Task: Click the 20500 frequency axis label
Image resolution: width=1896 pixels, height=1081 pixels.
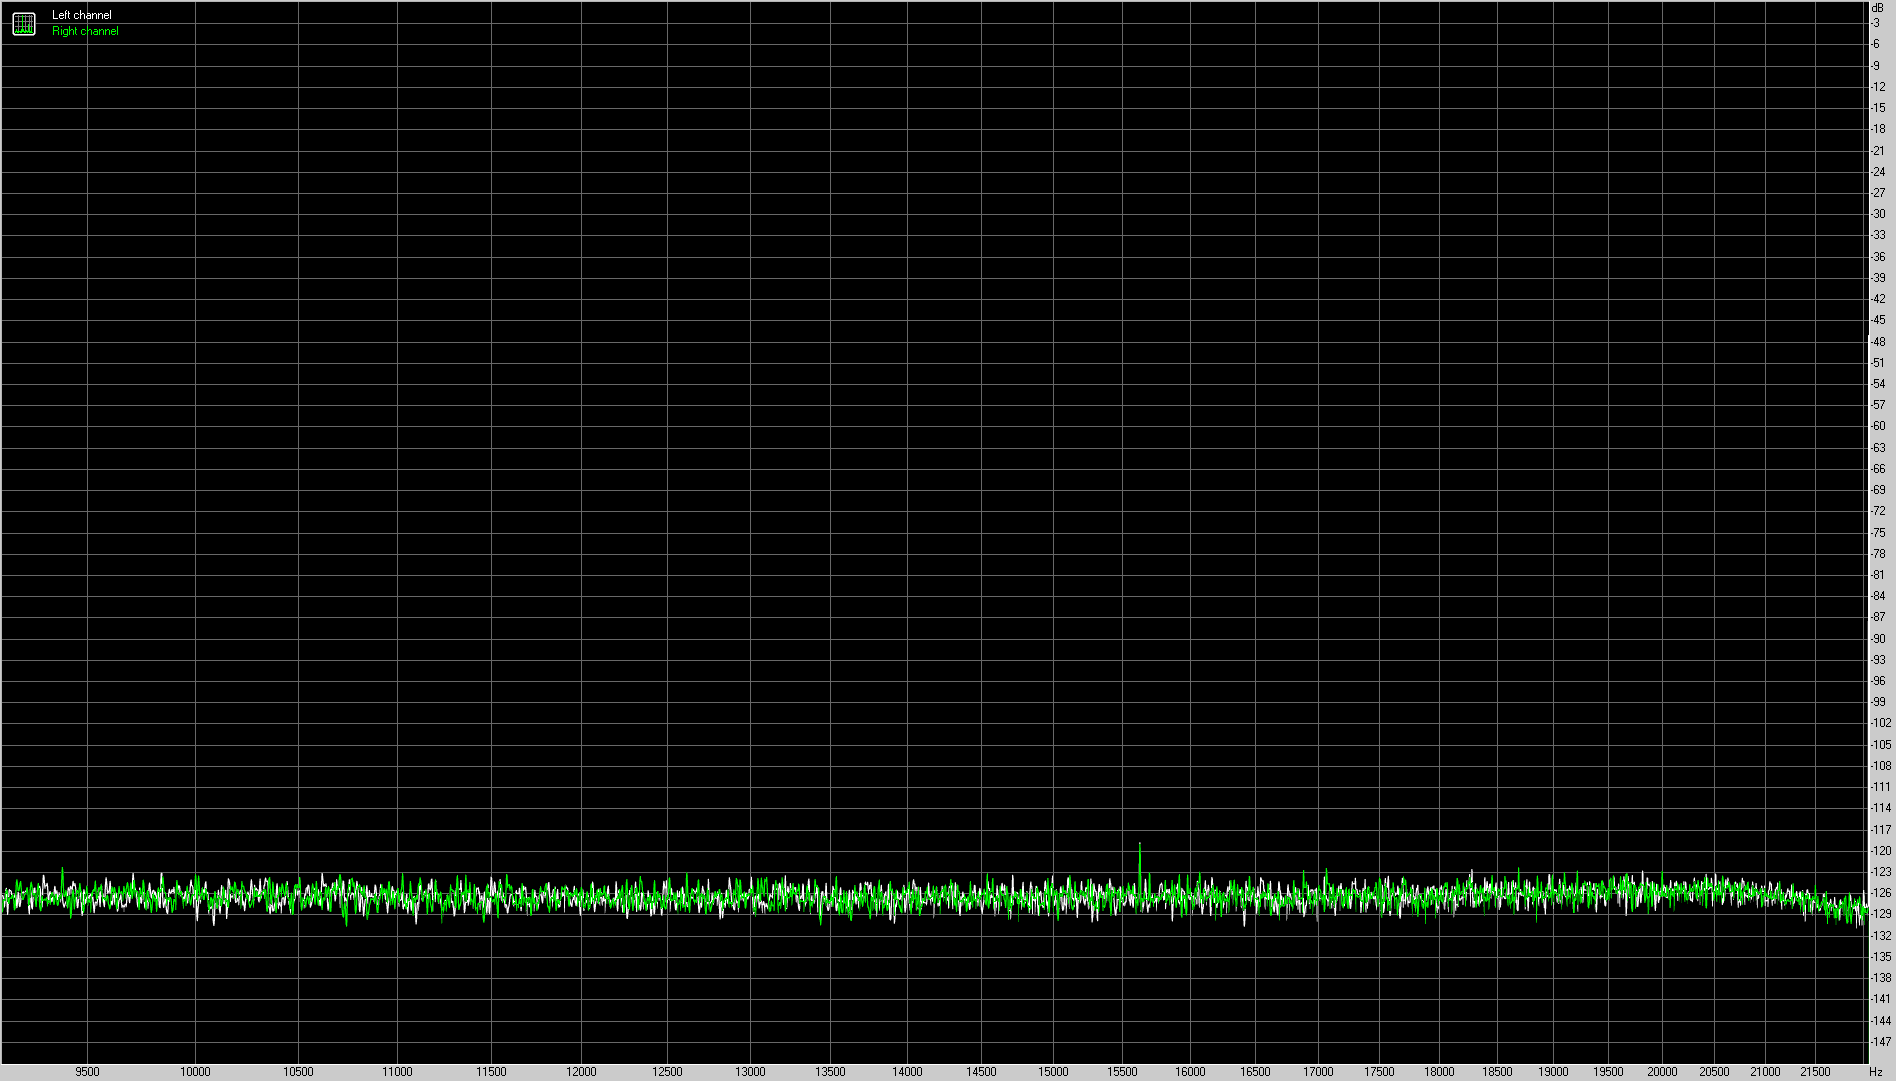Action: [x=1714, y=1072]
